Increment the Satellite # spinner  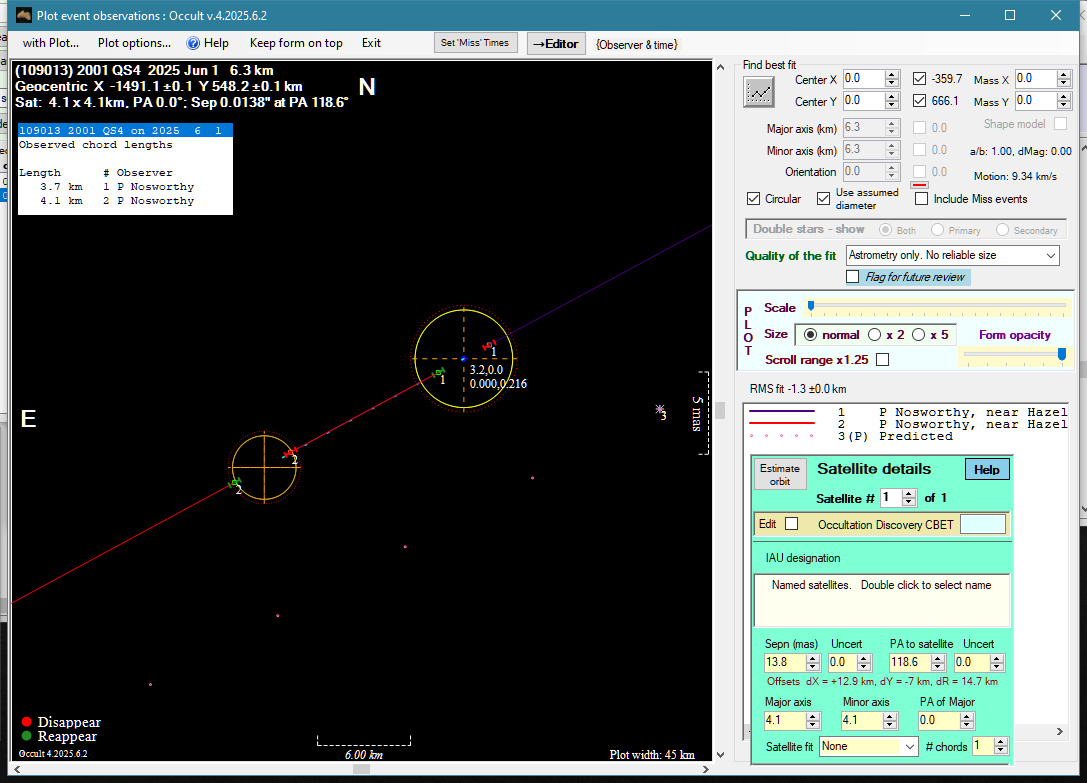tap(908, 493)
